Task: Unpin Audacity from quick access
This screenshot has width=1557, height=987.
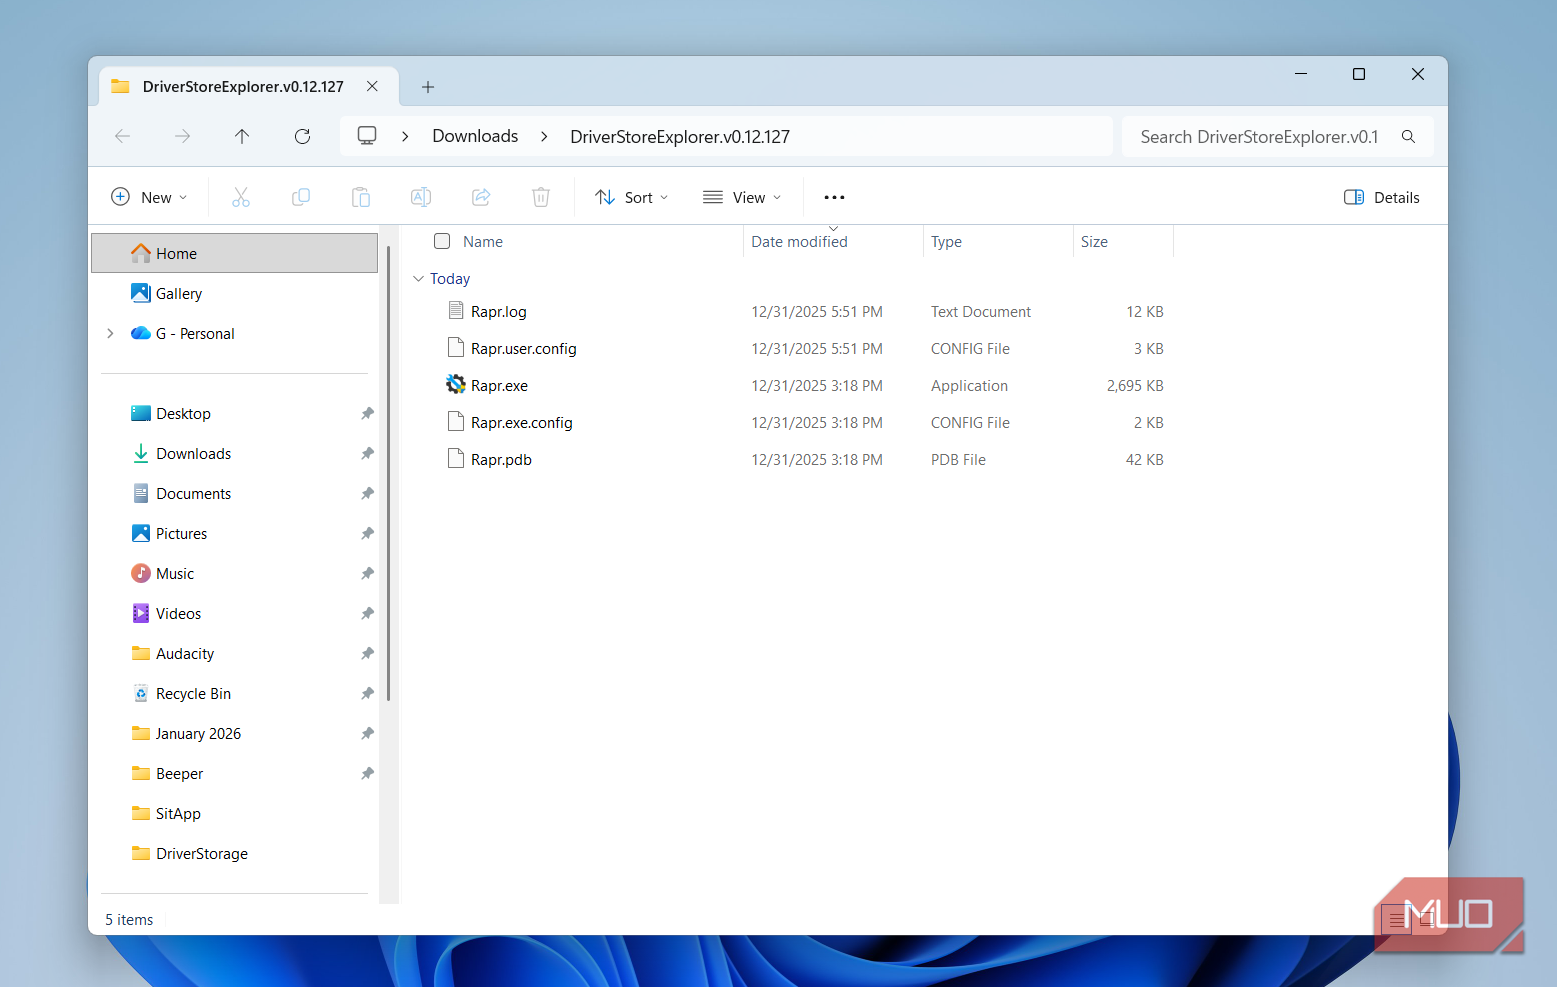Action: coord(367,653)
